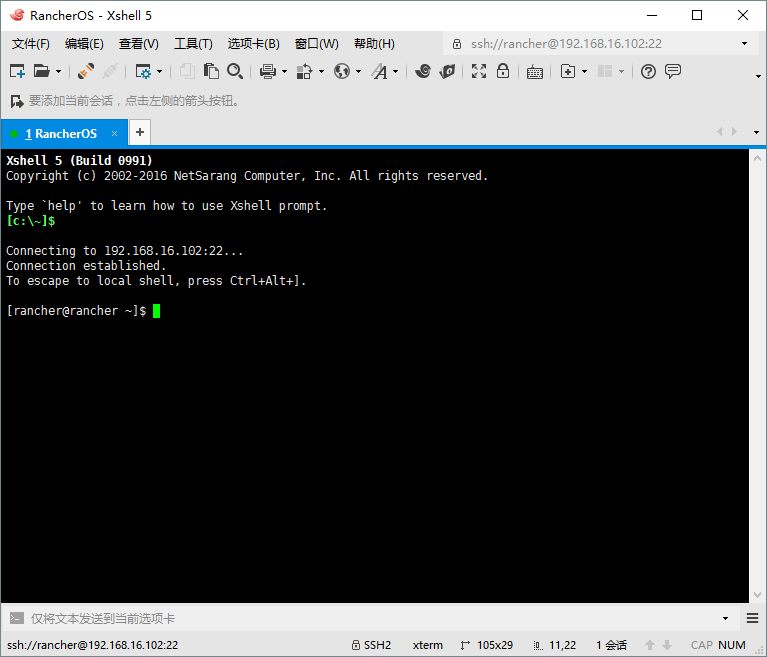Click the Xagent key icon
Image resolution: width=767 pixels, height=657 pixels.
[447, 71]
